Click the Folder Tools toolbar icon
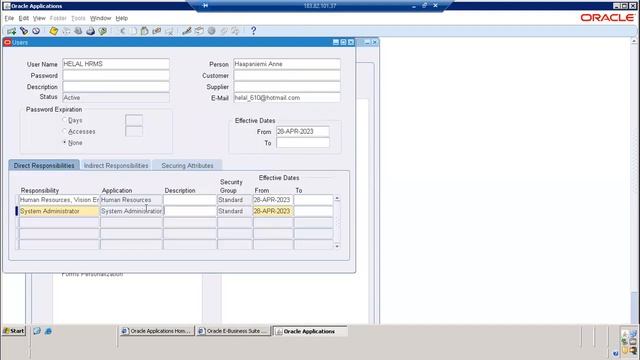Screen dimensions: 640x360 click(x=236, y=31)
